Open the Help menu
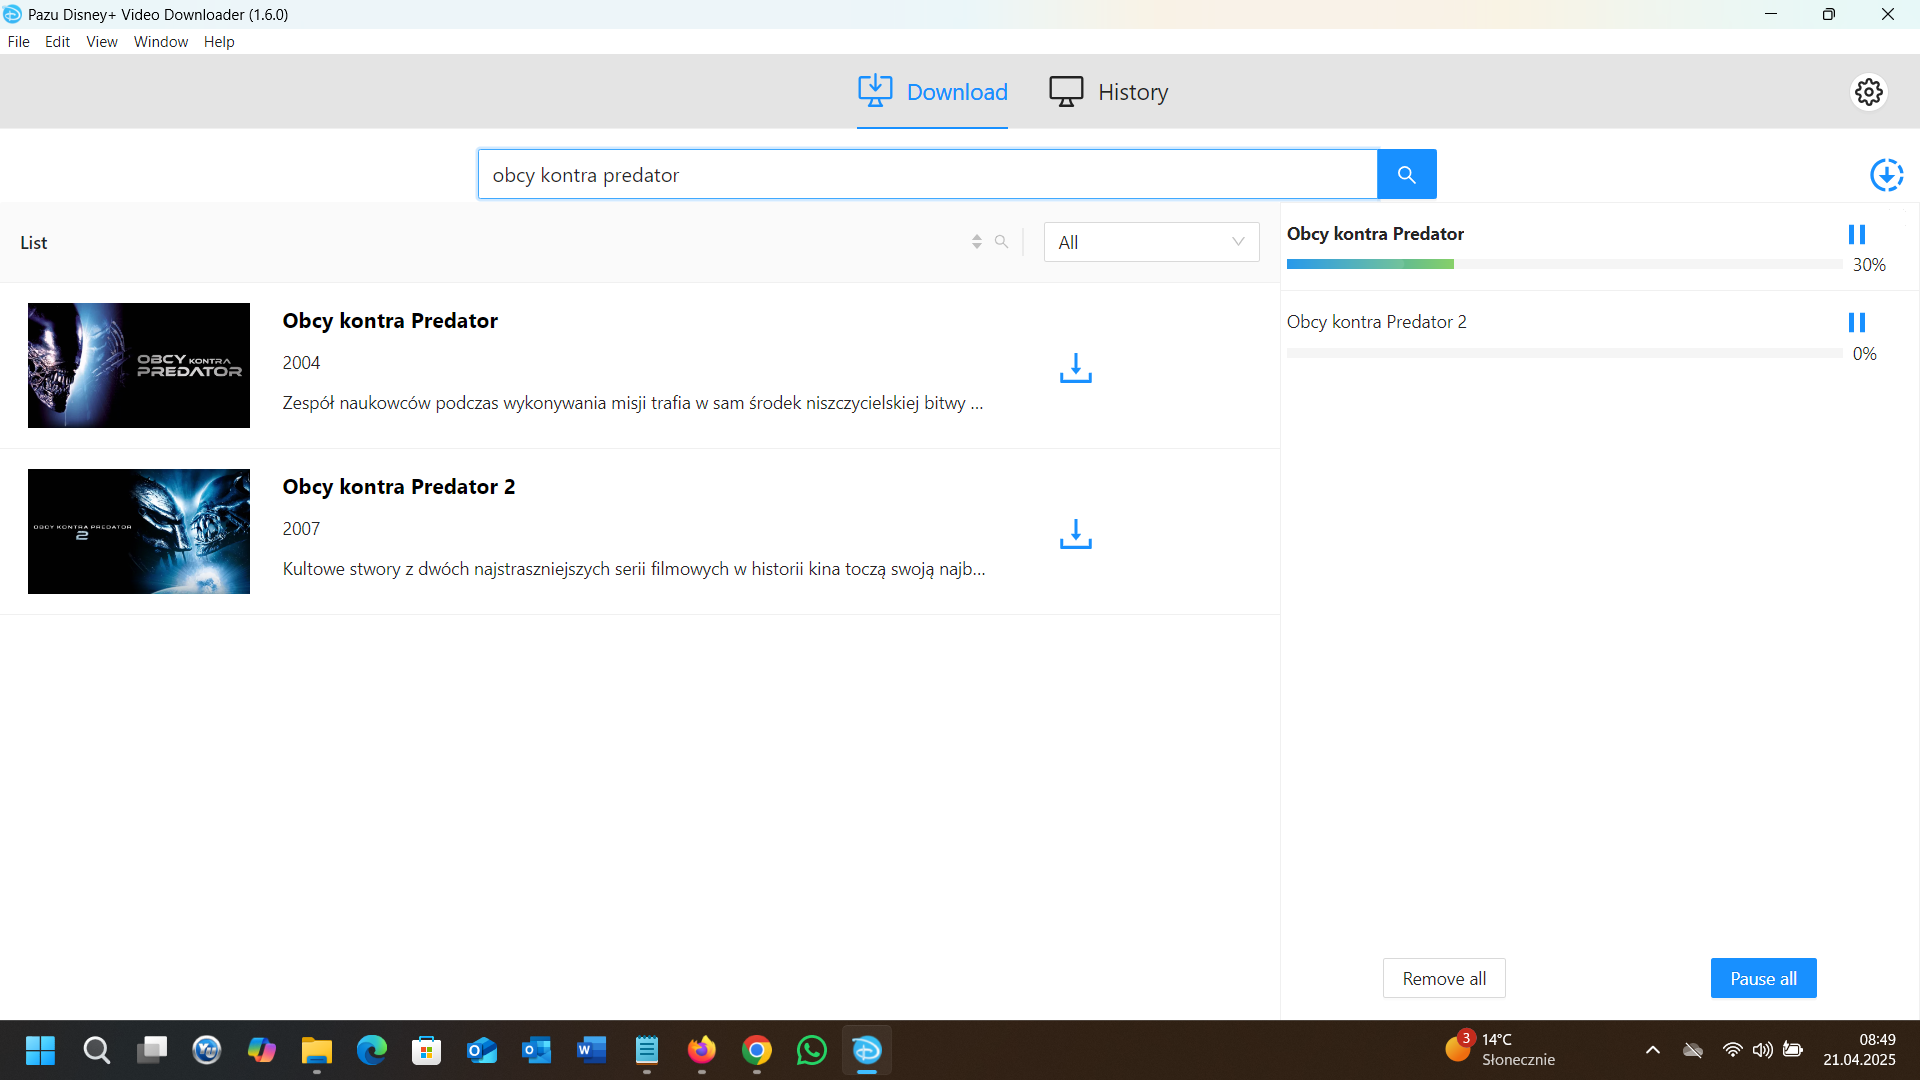Viewport: 1920px width, 1080px height. click(219, 42)
